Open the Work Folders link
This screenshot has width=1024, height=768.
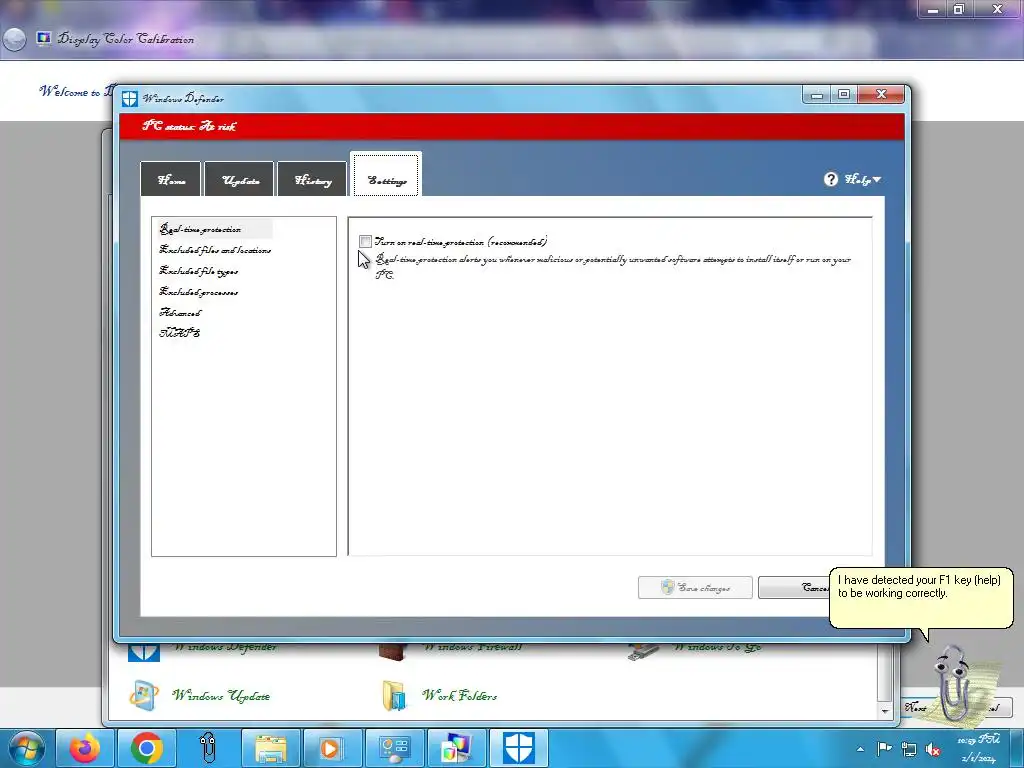[x=459, y=696]
